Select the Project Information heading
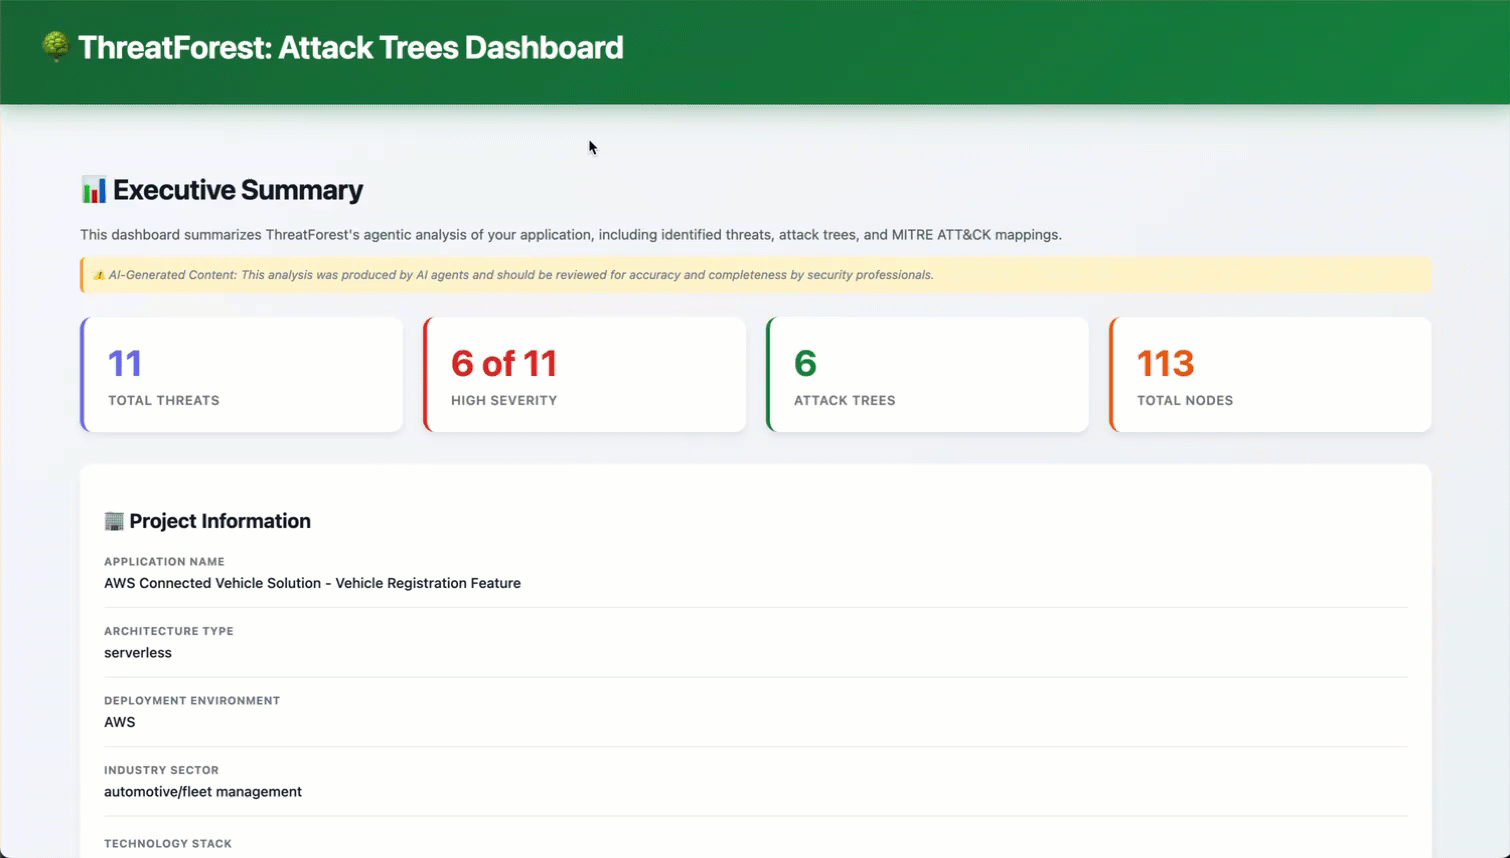This screenshot has width=1510, height=858. pos(220,520)
